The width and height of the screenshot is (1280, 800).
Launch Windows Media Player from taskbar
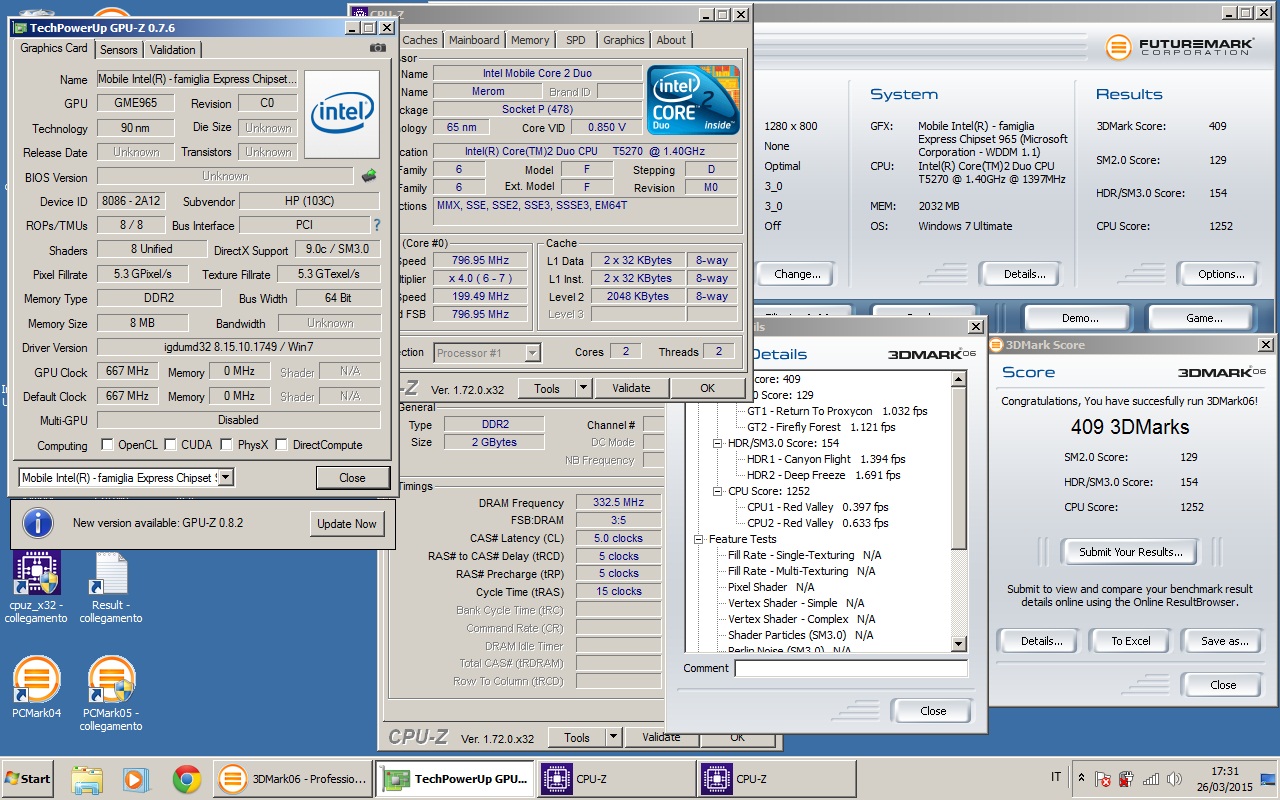(135, 779)
